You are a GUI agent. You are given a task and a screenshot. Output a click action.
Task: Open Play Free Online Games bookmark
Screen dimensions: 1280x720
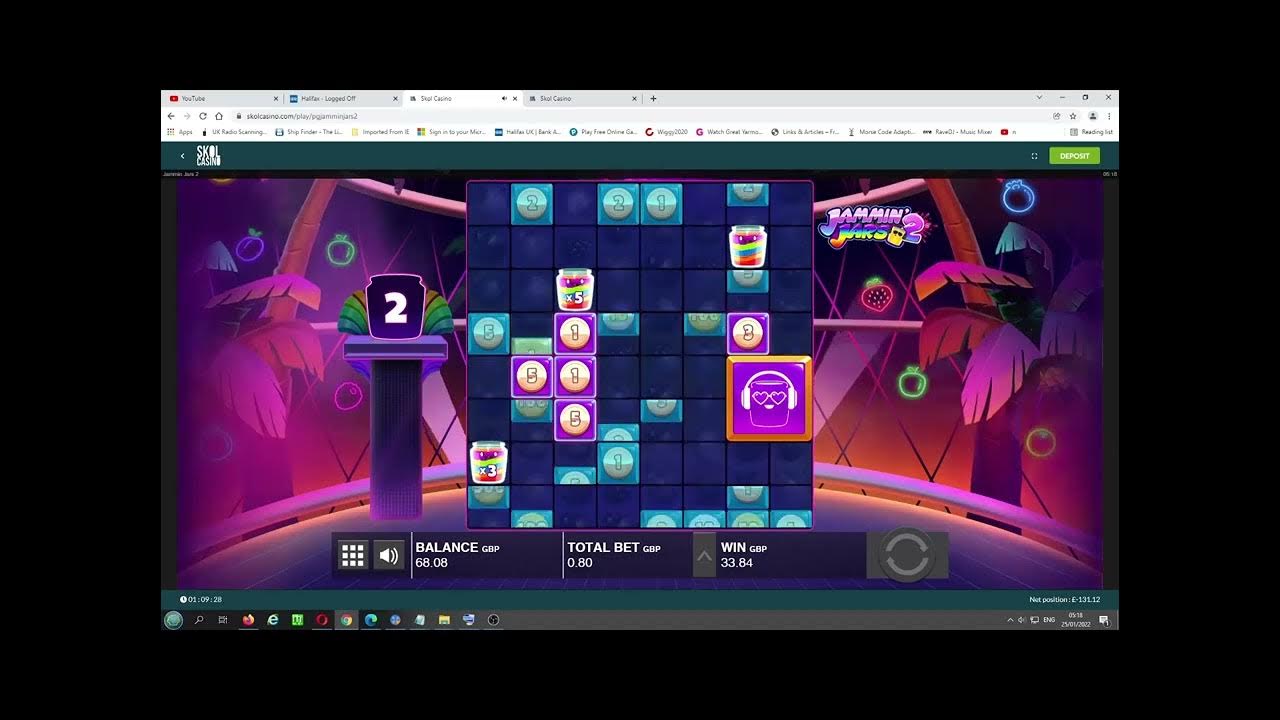pos(603,132)
